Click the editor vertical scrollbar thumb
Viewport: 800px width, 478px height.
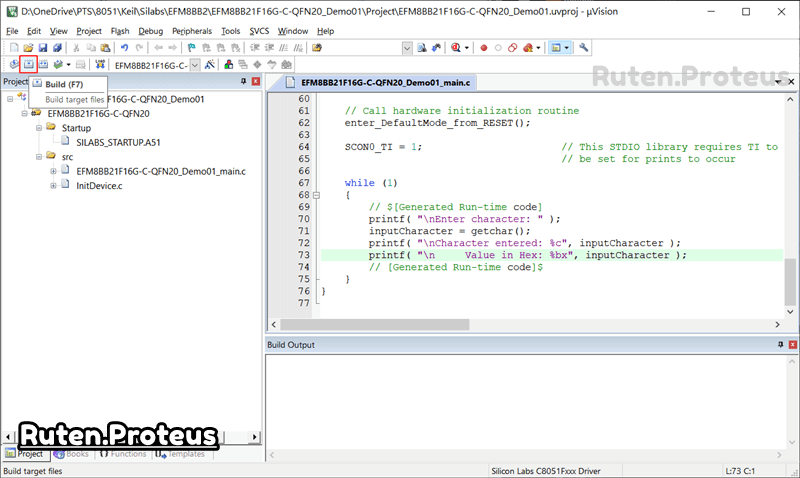click(x=790, y=281)
